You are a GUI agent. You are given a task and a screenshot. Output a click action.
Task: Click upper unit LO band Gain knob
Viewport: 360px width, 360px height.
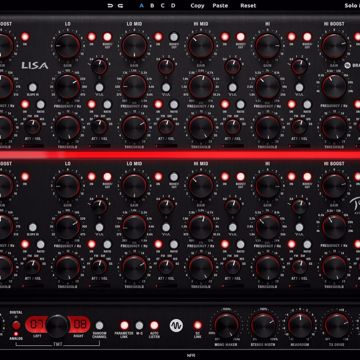[x=68, y=46]
